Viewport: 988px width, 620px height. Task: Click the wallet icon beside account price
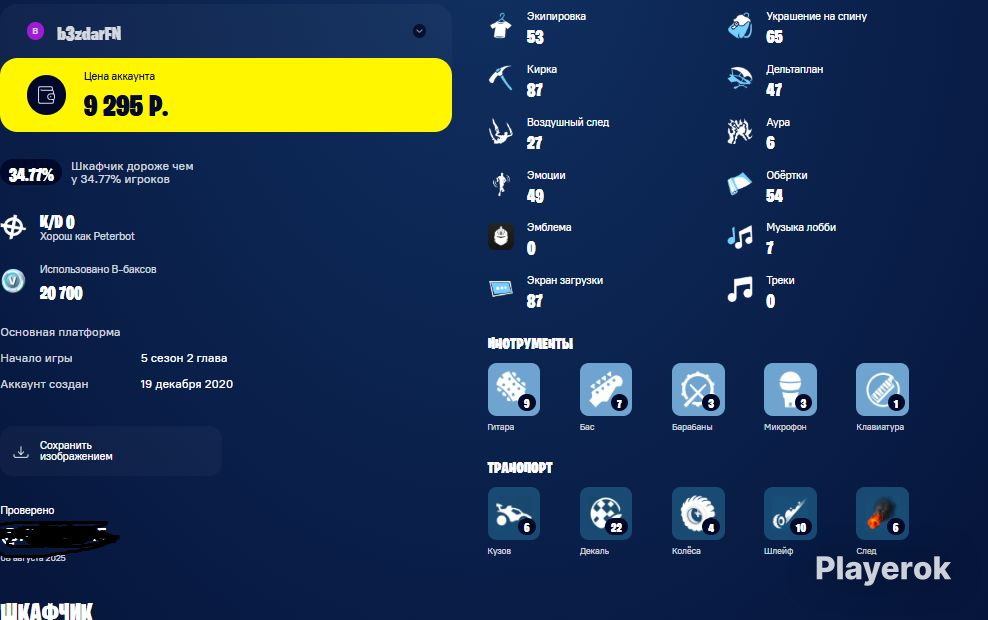[x=47, y=95]
